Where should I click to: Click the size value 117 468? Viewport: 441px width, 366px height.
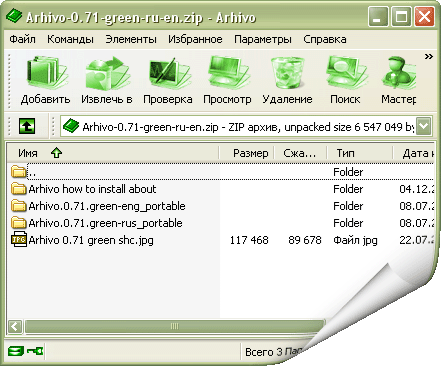click(249, 240)
